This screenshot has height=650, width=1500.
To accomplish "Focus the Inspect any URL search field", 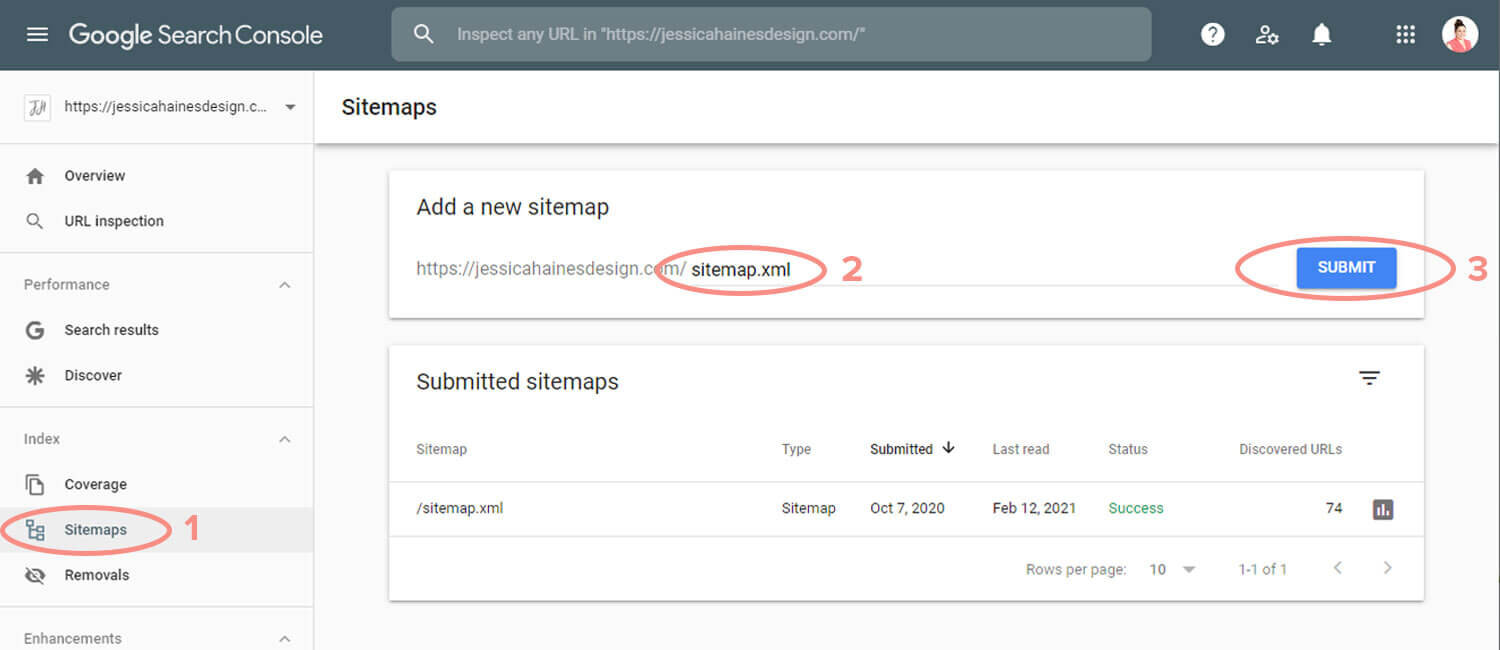I will tap(771, 35).
